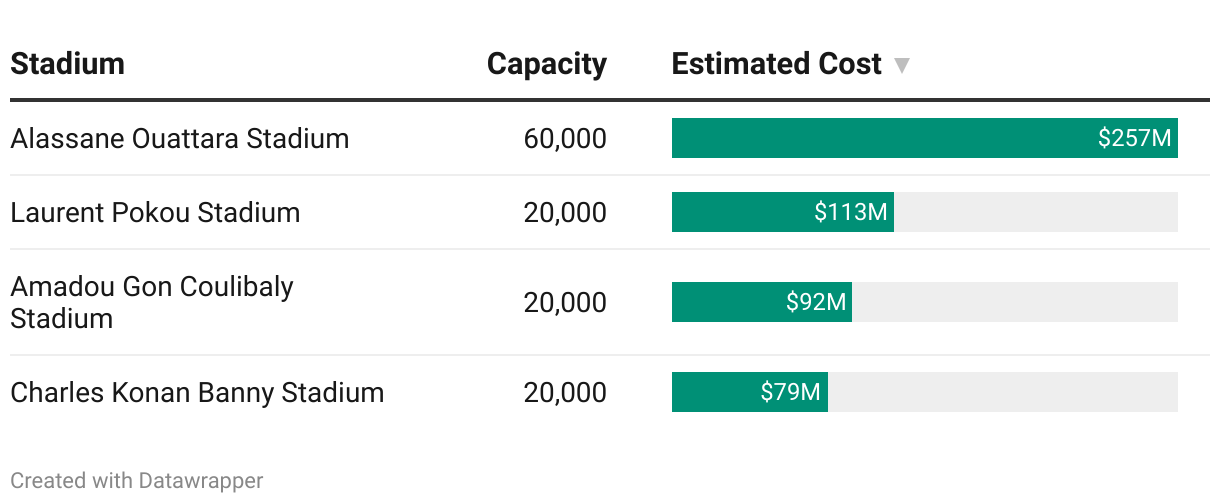This screenshot has width=1220, height=504.
Task: Select the Alassane Ouattara Stadium name
Action: (x=179, y=138)
